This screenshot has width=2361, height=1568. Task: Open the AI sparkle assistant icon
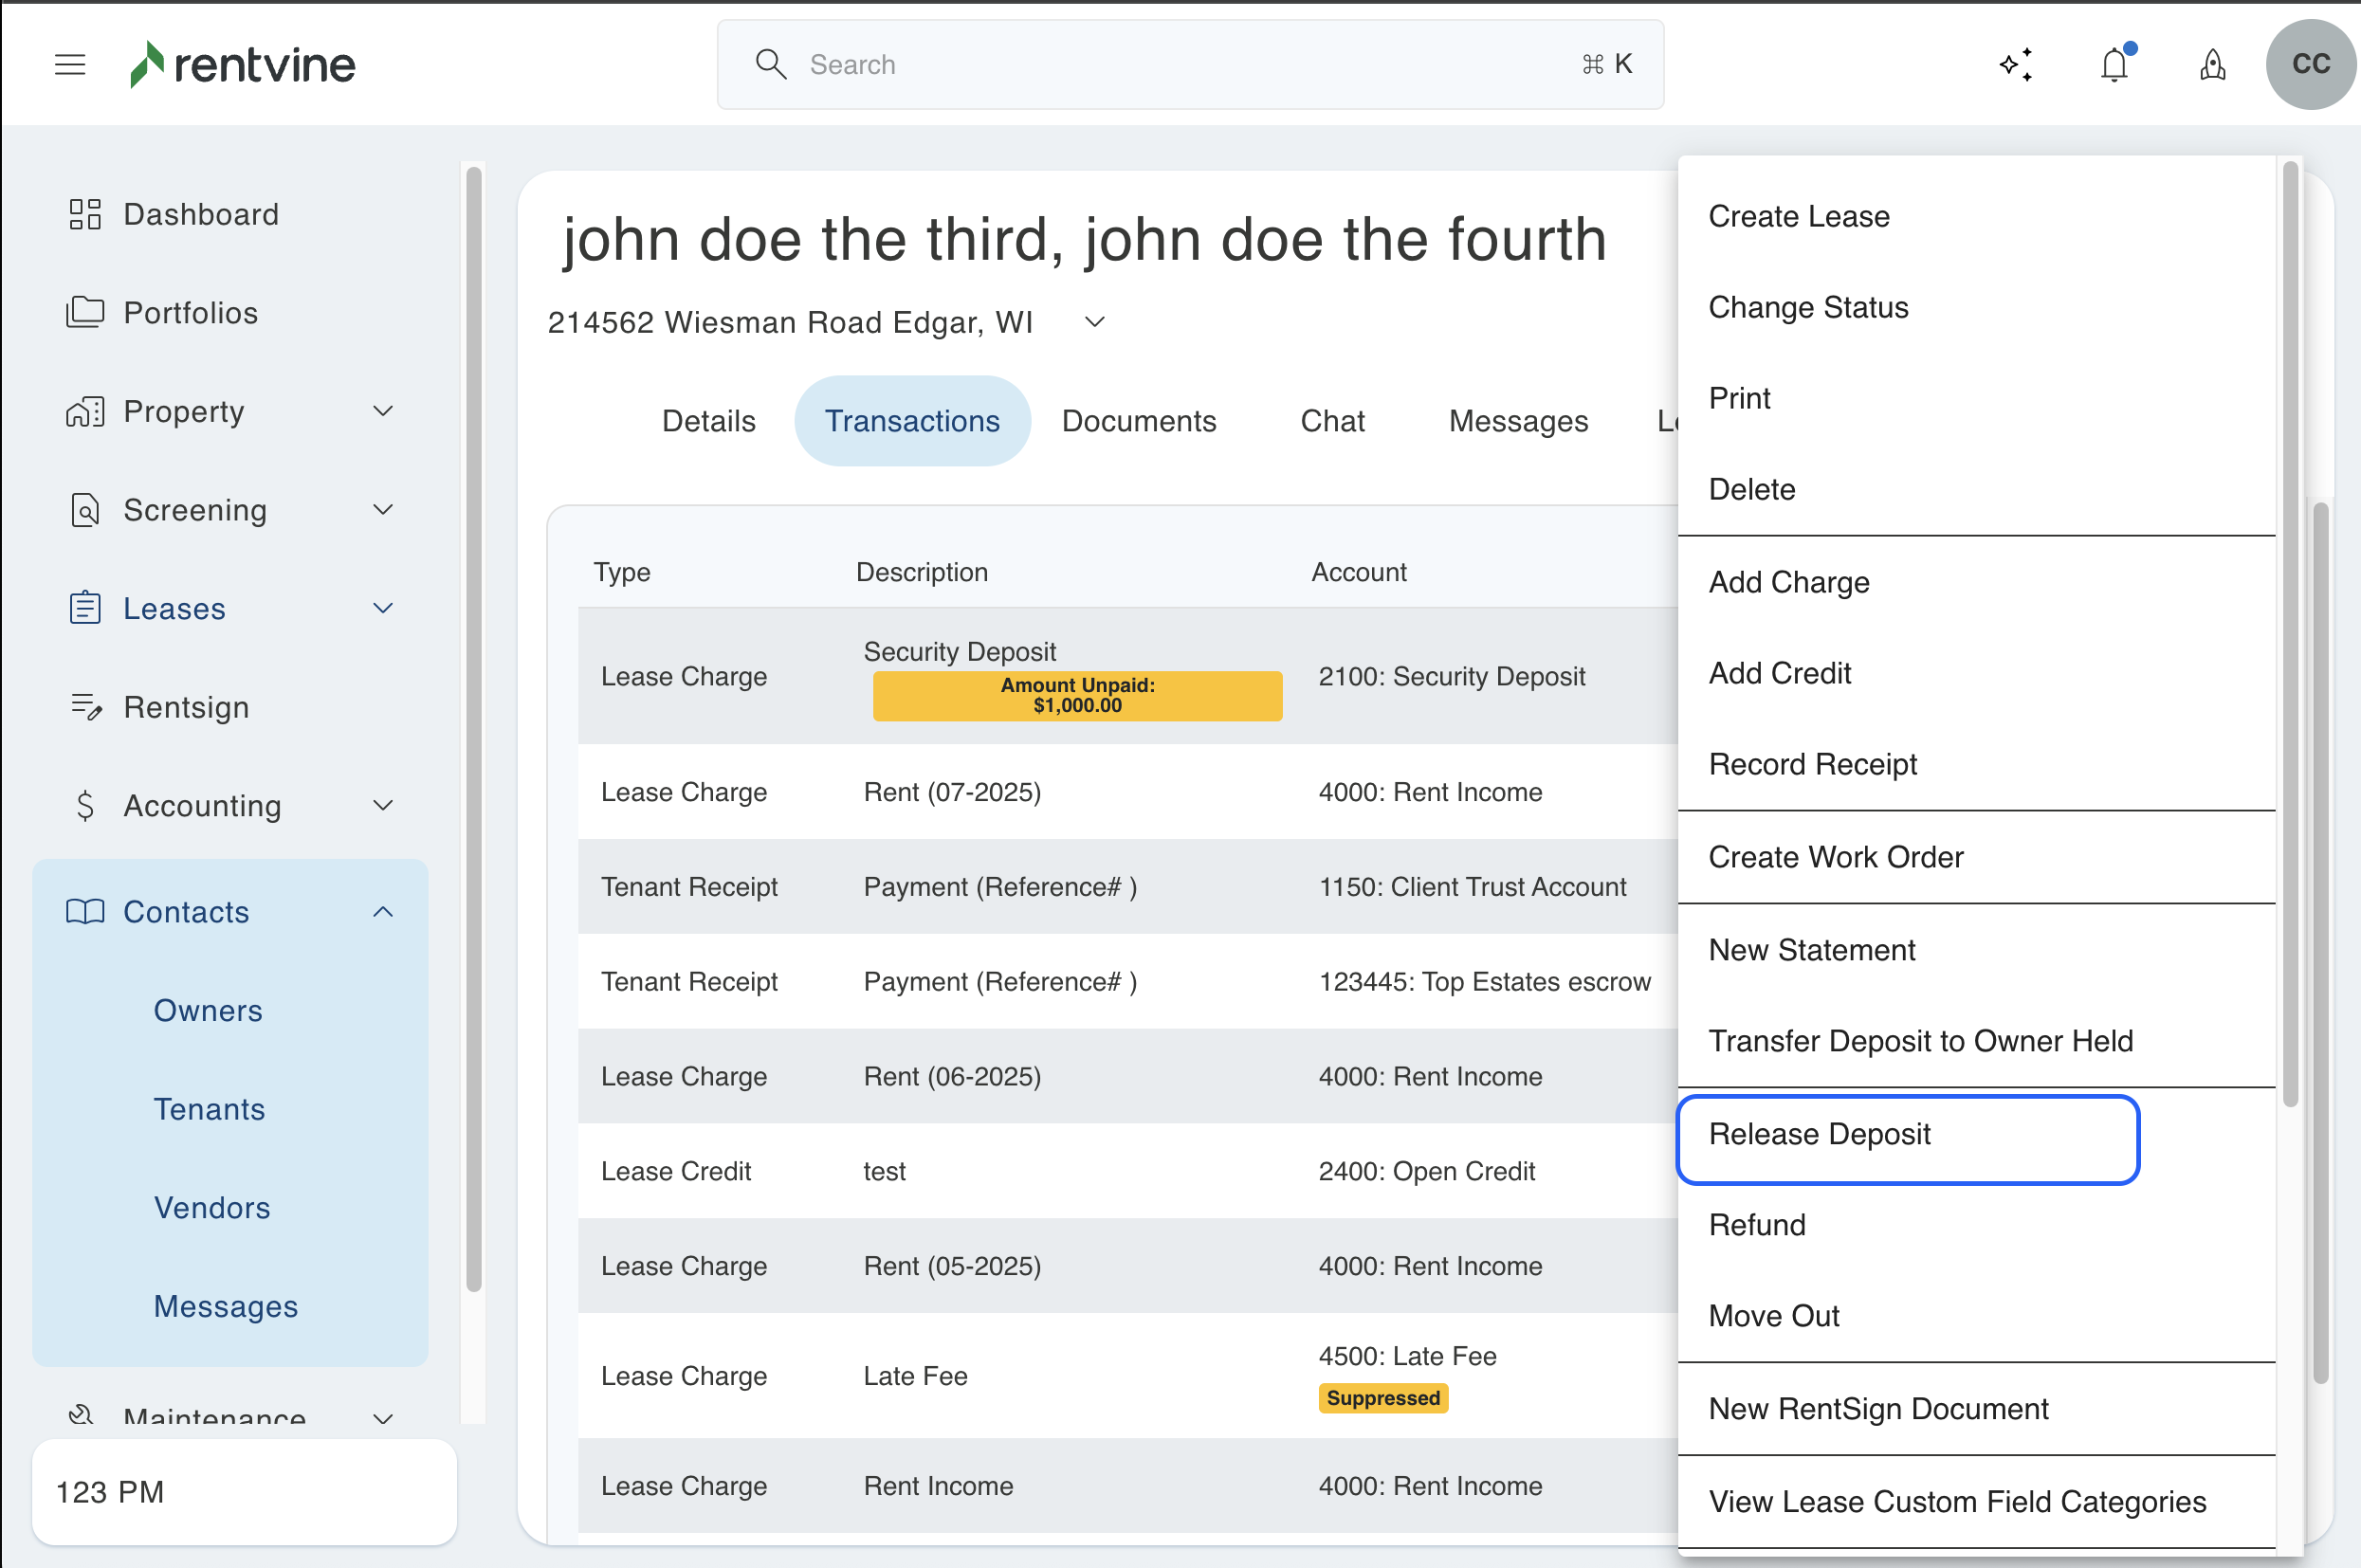click(2016, 65)
